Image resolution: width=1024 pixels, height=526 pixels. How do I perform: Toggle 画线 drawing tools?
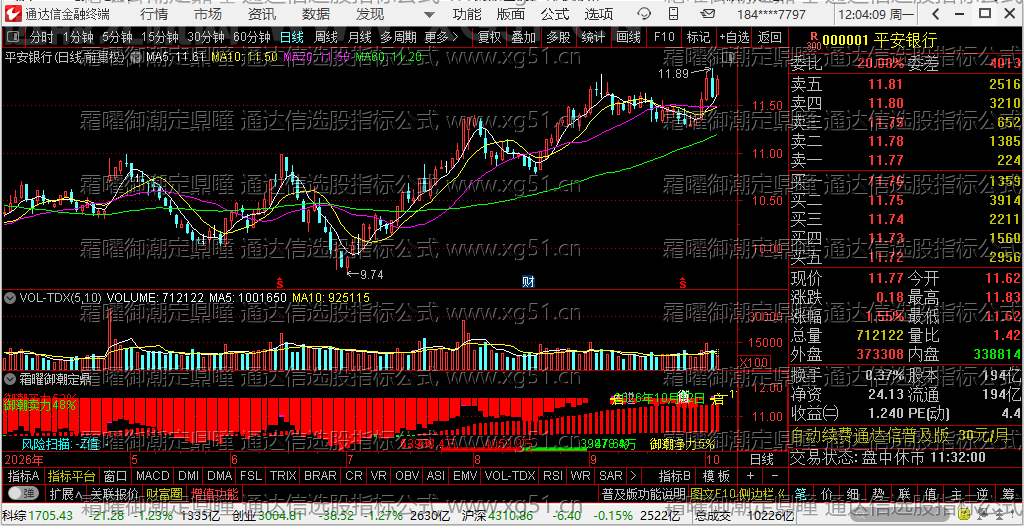pyautogui.click(x=628, y=38)
